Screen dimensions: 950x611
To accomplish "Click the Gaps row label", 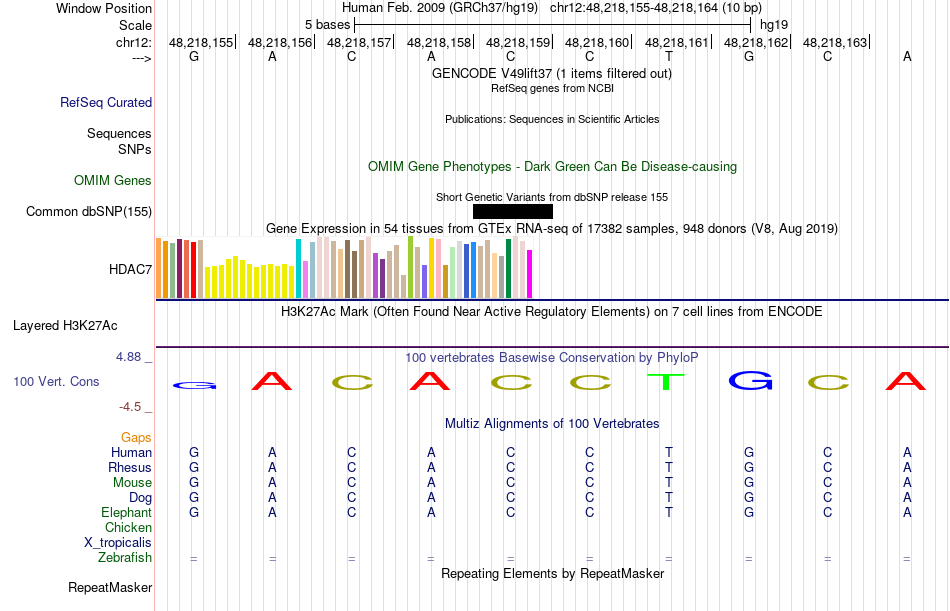I will pyautogui.click(x=136, y=438).
